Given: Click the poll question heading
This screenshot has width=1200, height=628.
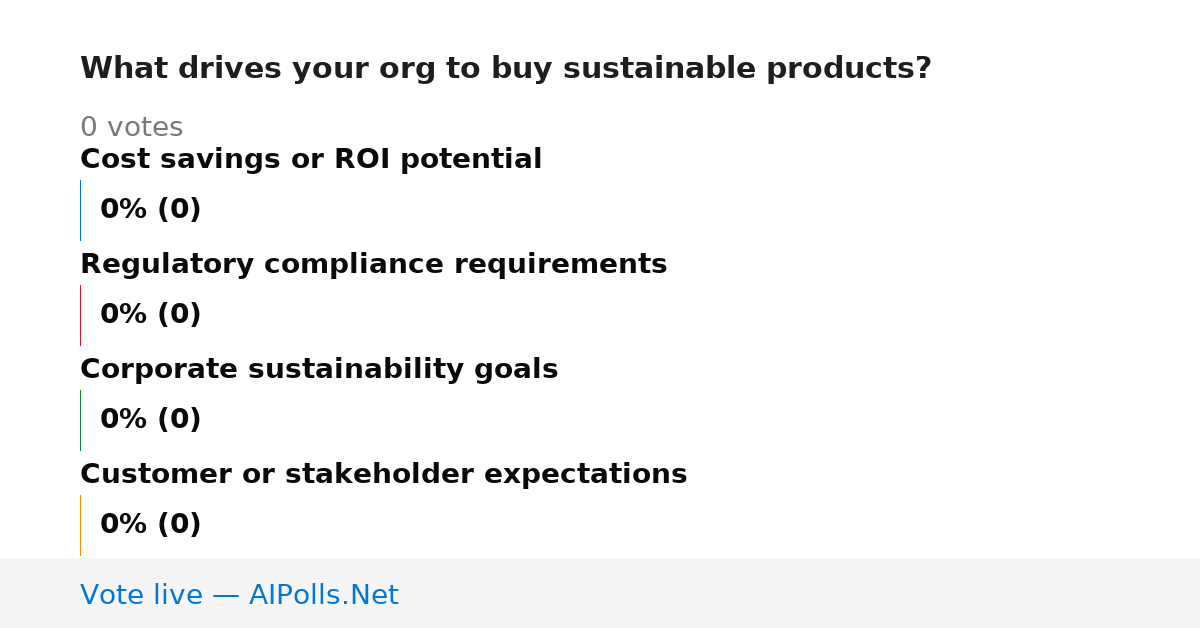Looking at the screenshot, I should point(505,69).
